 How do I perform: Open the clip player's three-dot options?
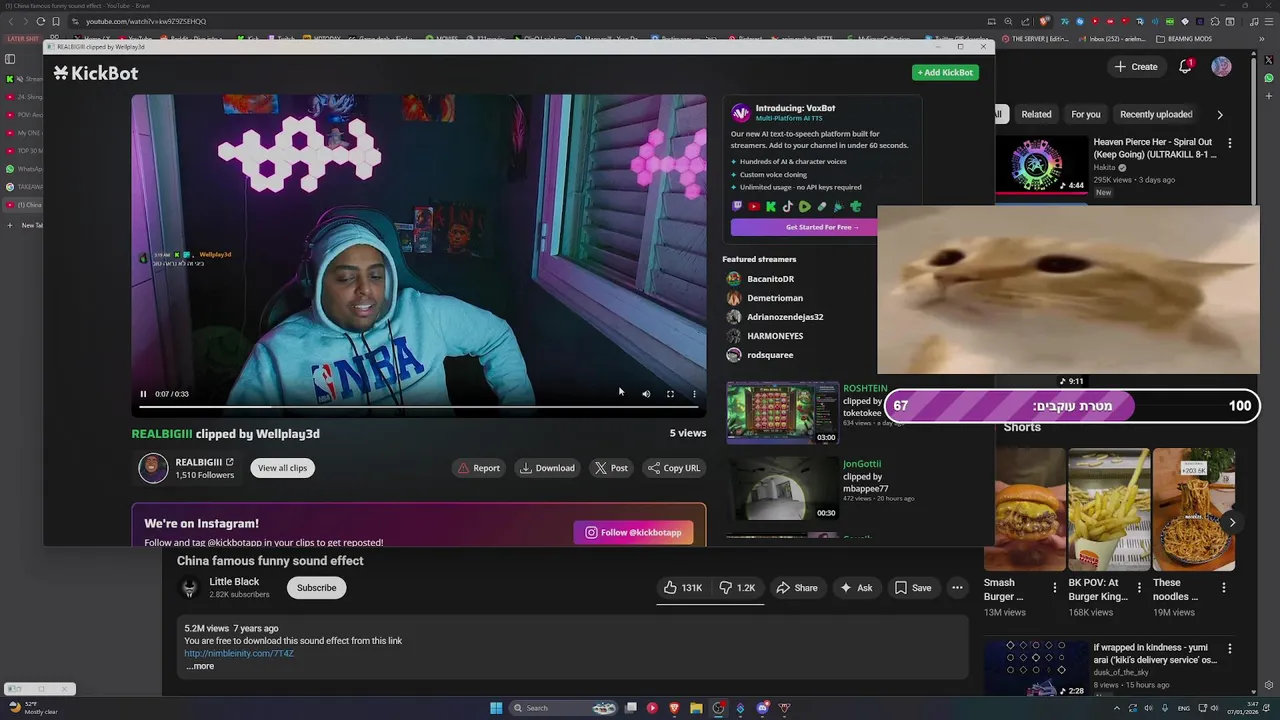(694, 394)
